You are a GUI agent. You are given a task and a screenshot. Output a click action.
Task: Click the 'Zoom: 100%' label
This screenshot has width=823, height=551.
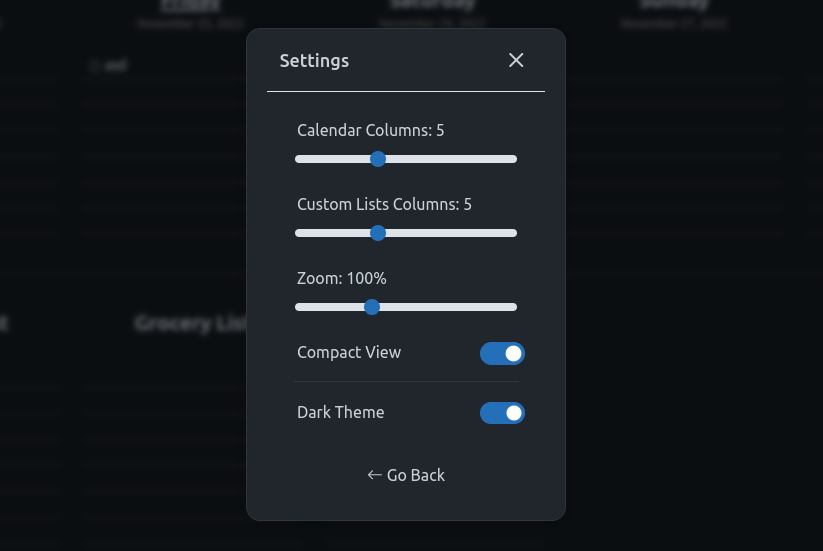[342, 278]
